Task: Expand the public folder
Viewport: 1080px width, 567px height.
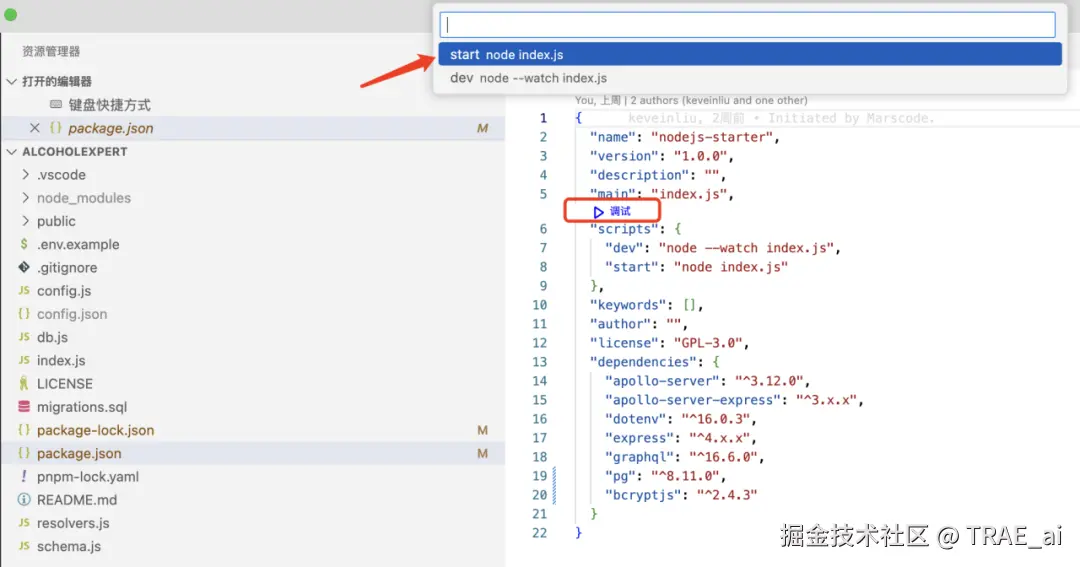Action: pos(25,221)
